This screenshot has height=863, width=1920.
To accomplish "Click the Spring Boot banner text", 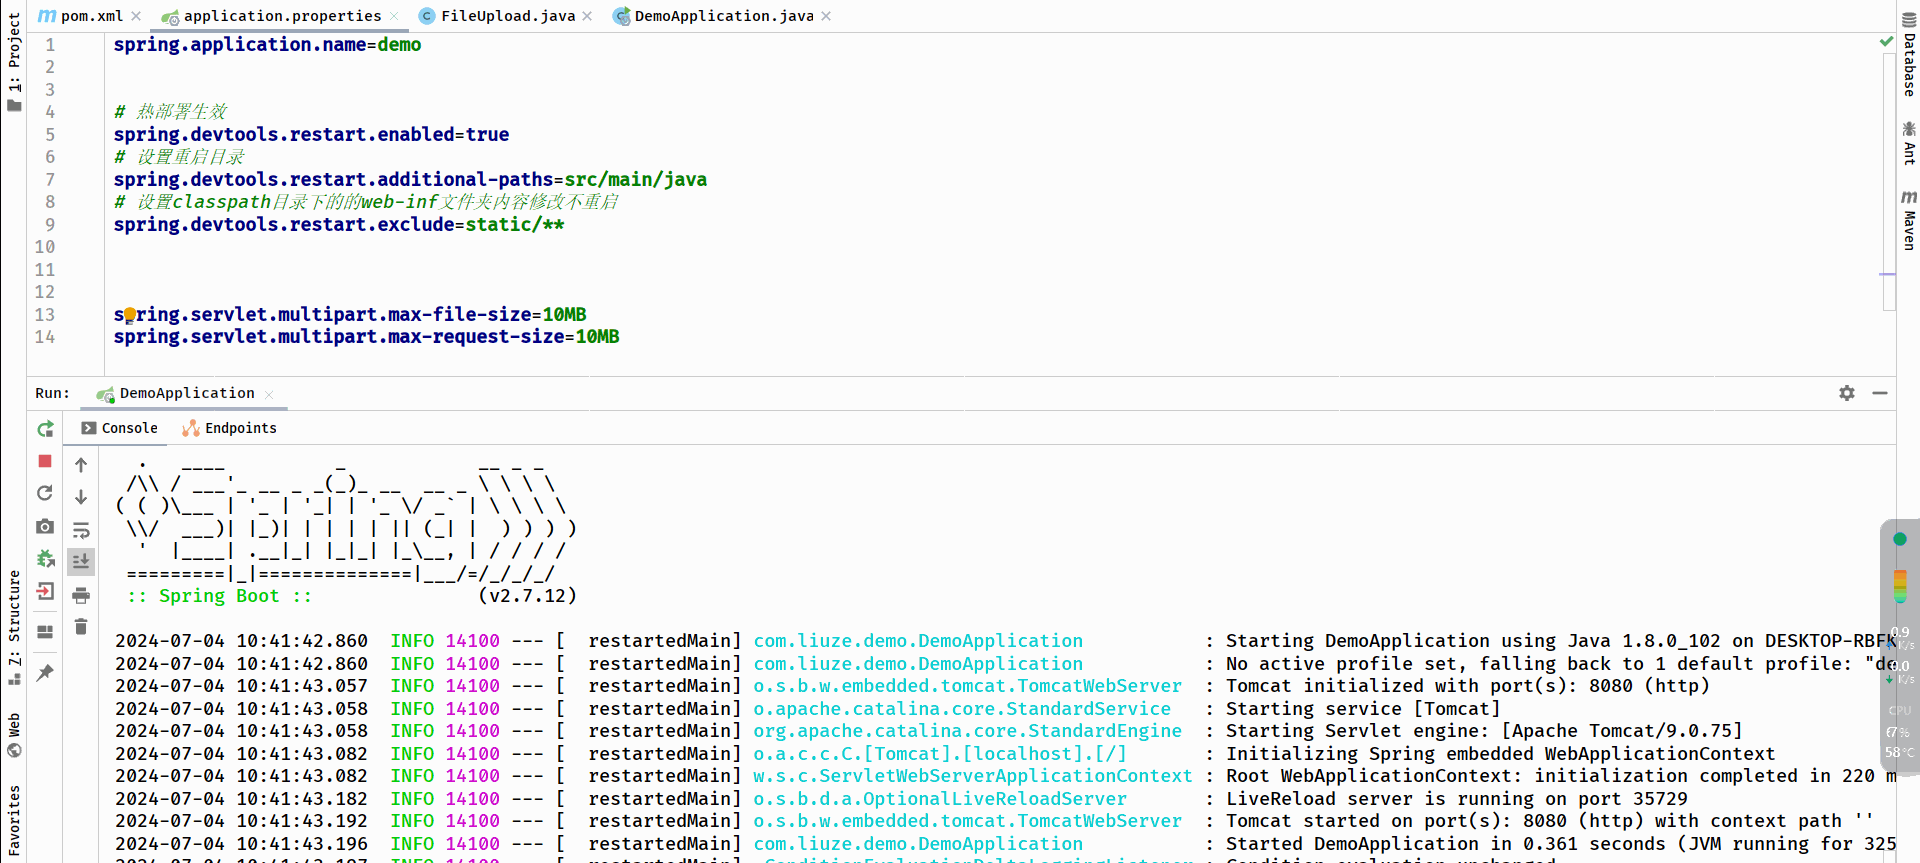I will point(219,596).
